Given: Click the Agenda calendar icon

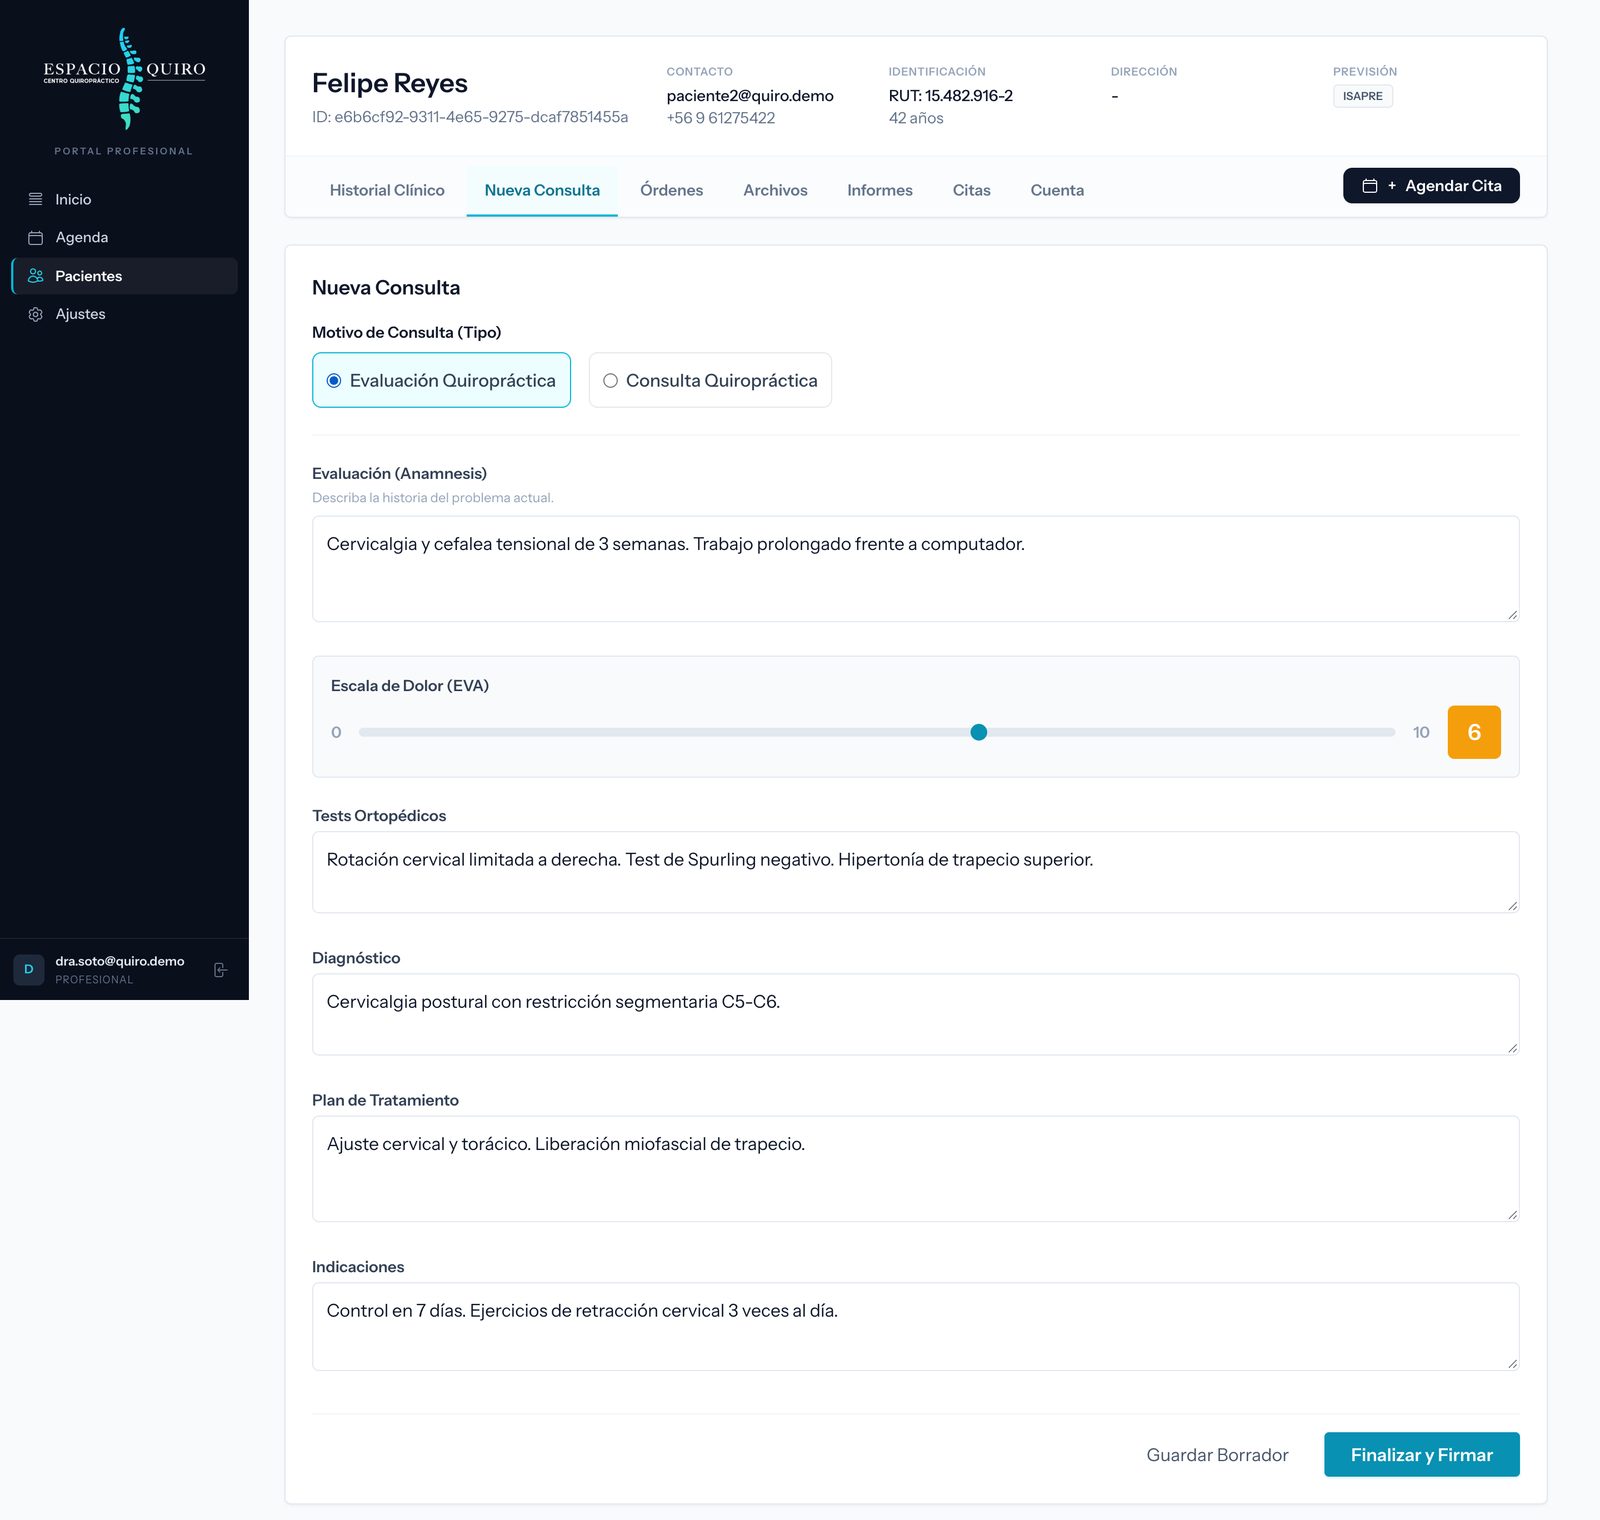Looking at the screenshot, I should [x=35, y=237].
